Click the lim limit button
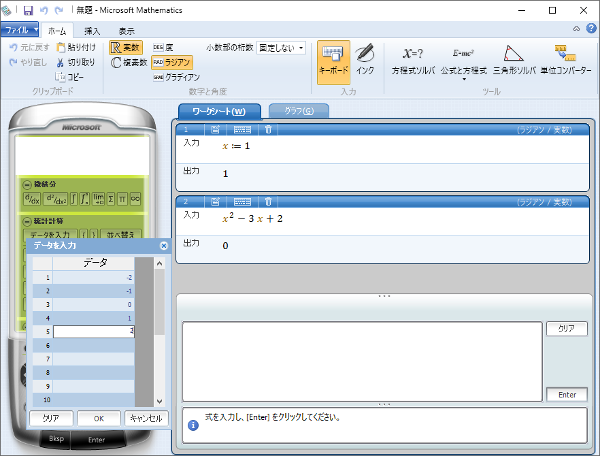Image resolution: width=600 pixels, height=456 pixels. (98, 199)
